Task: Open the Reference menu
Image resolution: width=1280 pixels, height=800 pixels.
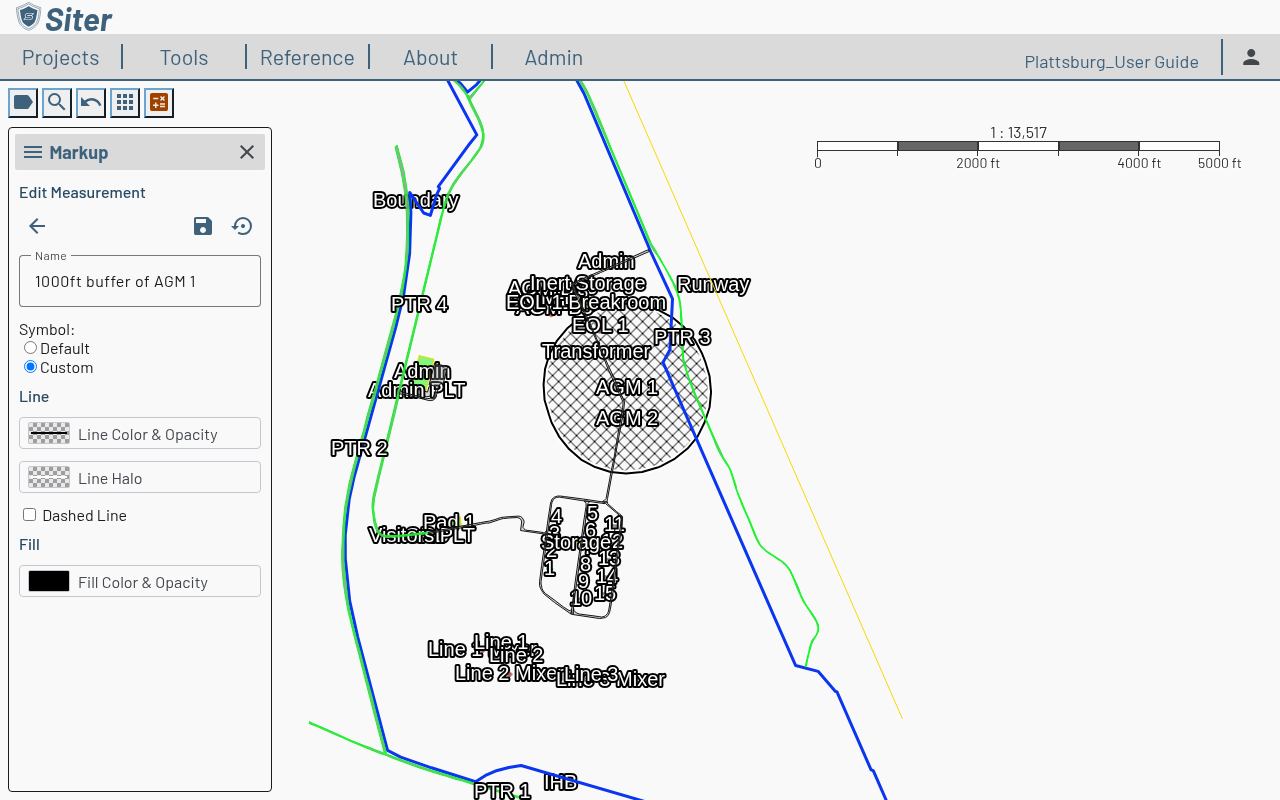Action: (x=307, y=57)
